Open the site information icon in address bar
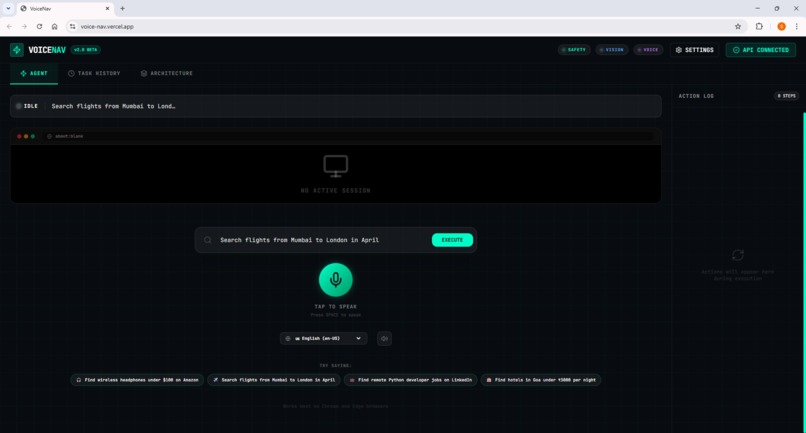806x433 pixels. click(x=72, y=26)
